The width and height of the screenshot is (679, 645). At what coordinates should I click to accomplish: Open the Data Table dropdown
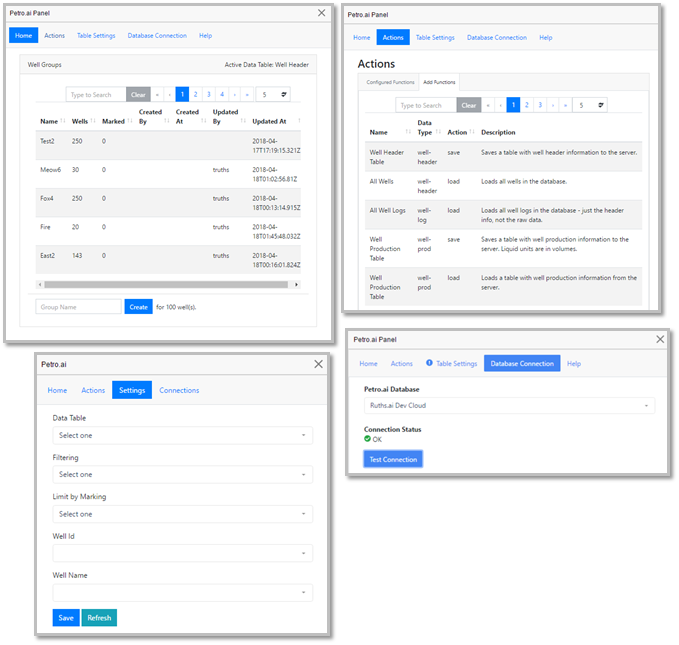[182, 435]
